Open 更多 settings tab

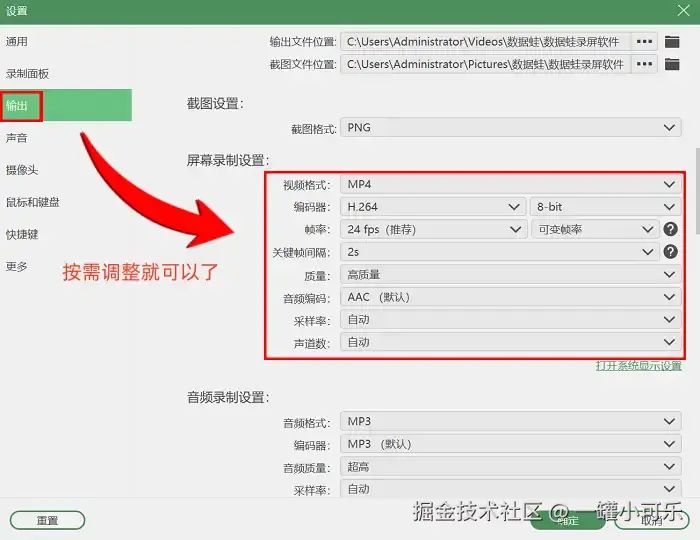[66, 266]
